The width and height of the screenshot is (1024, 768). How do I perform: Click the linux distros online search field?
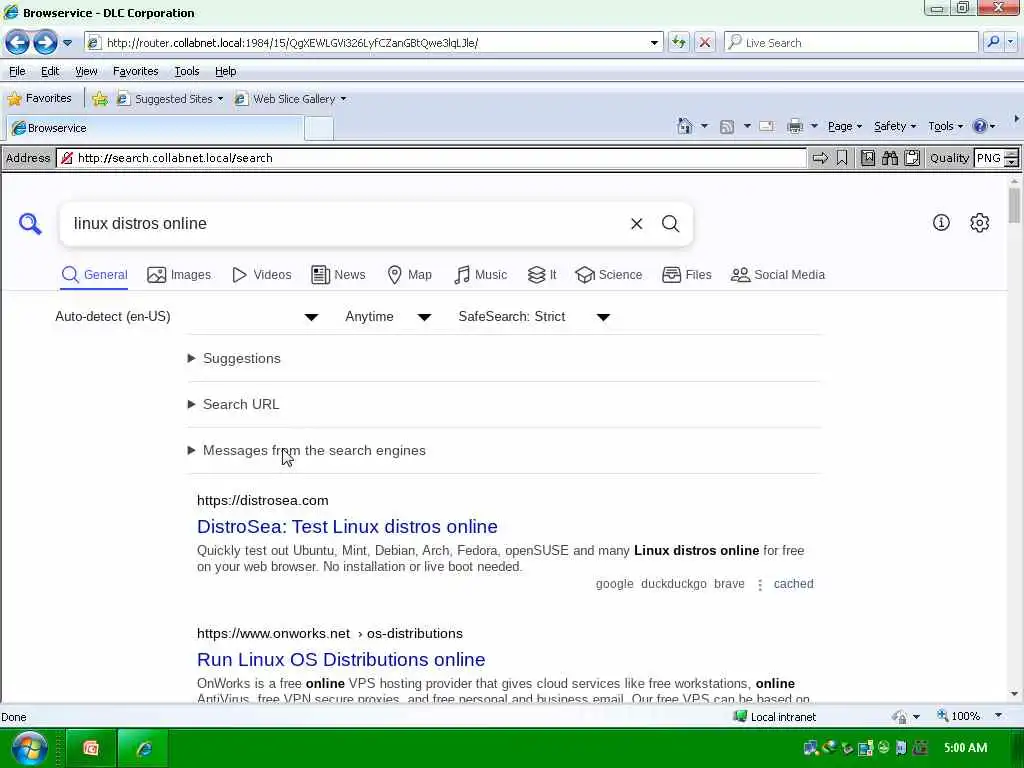point(346,224)
